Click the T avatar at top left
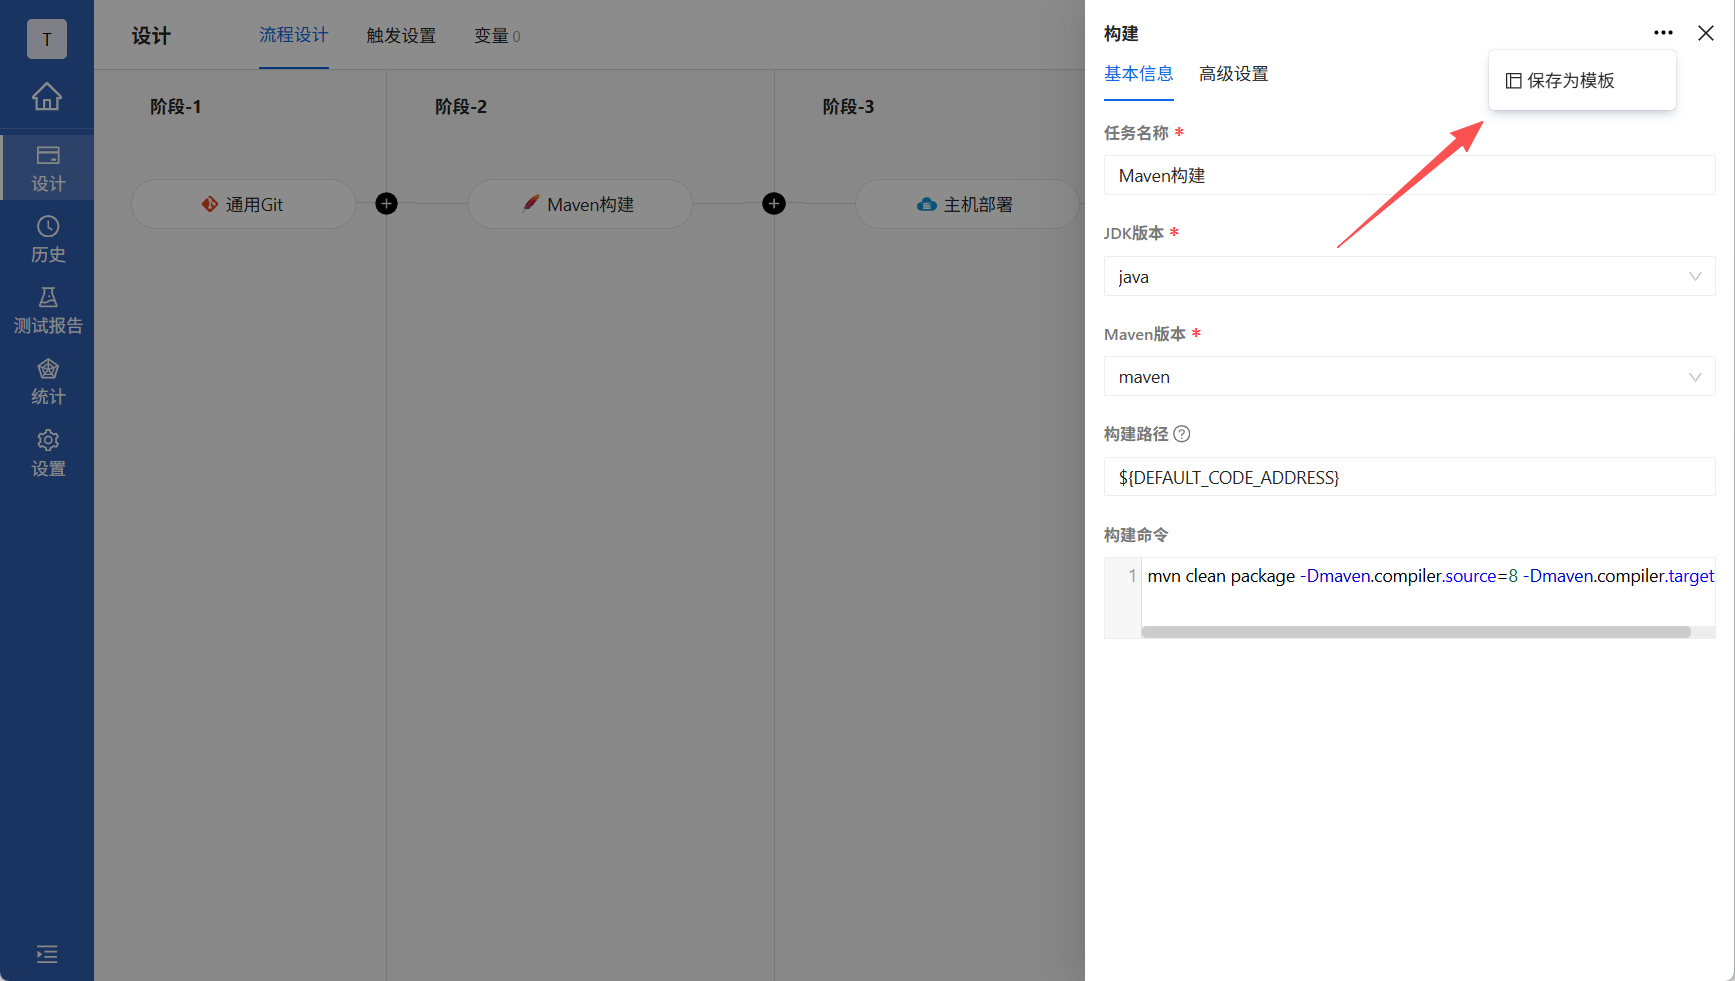Viewport: 1735px width, 981px height. (46, 39)
